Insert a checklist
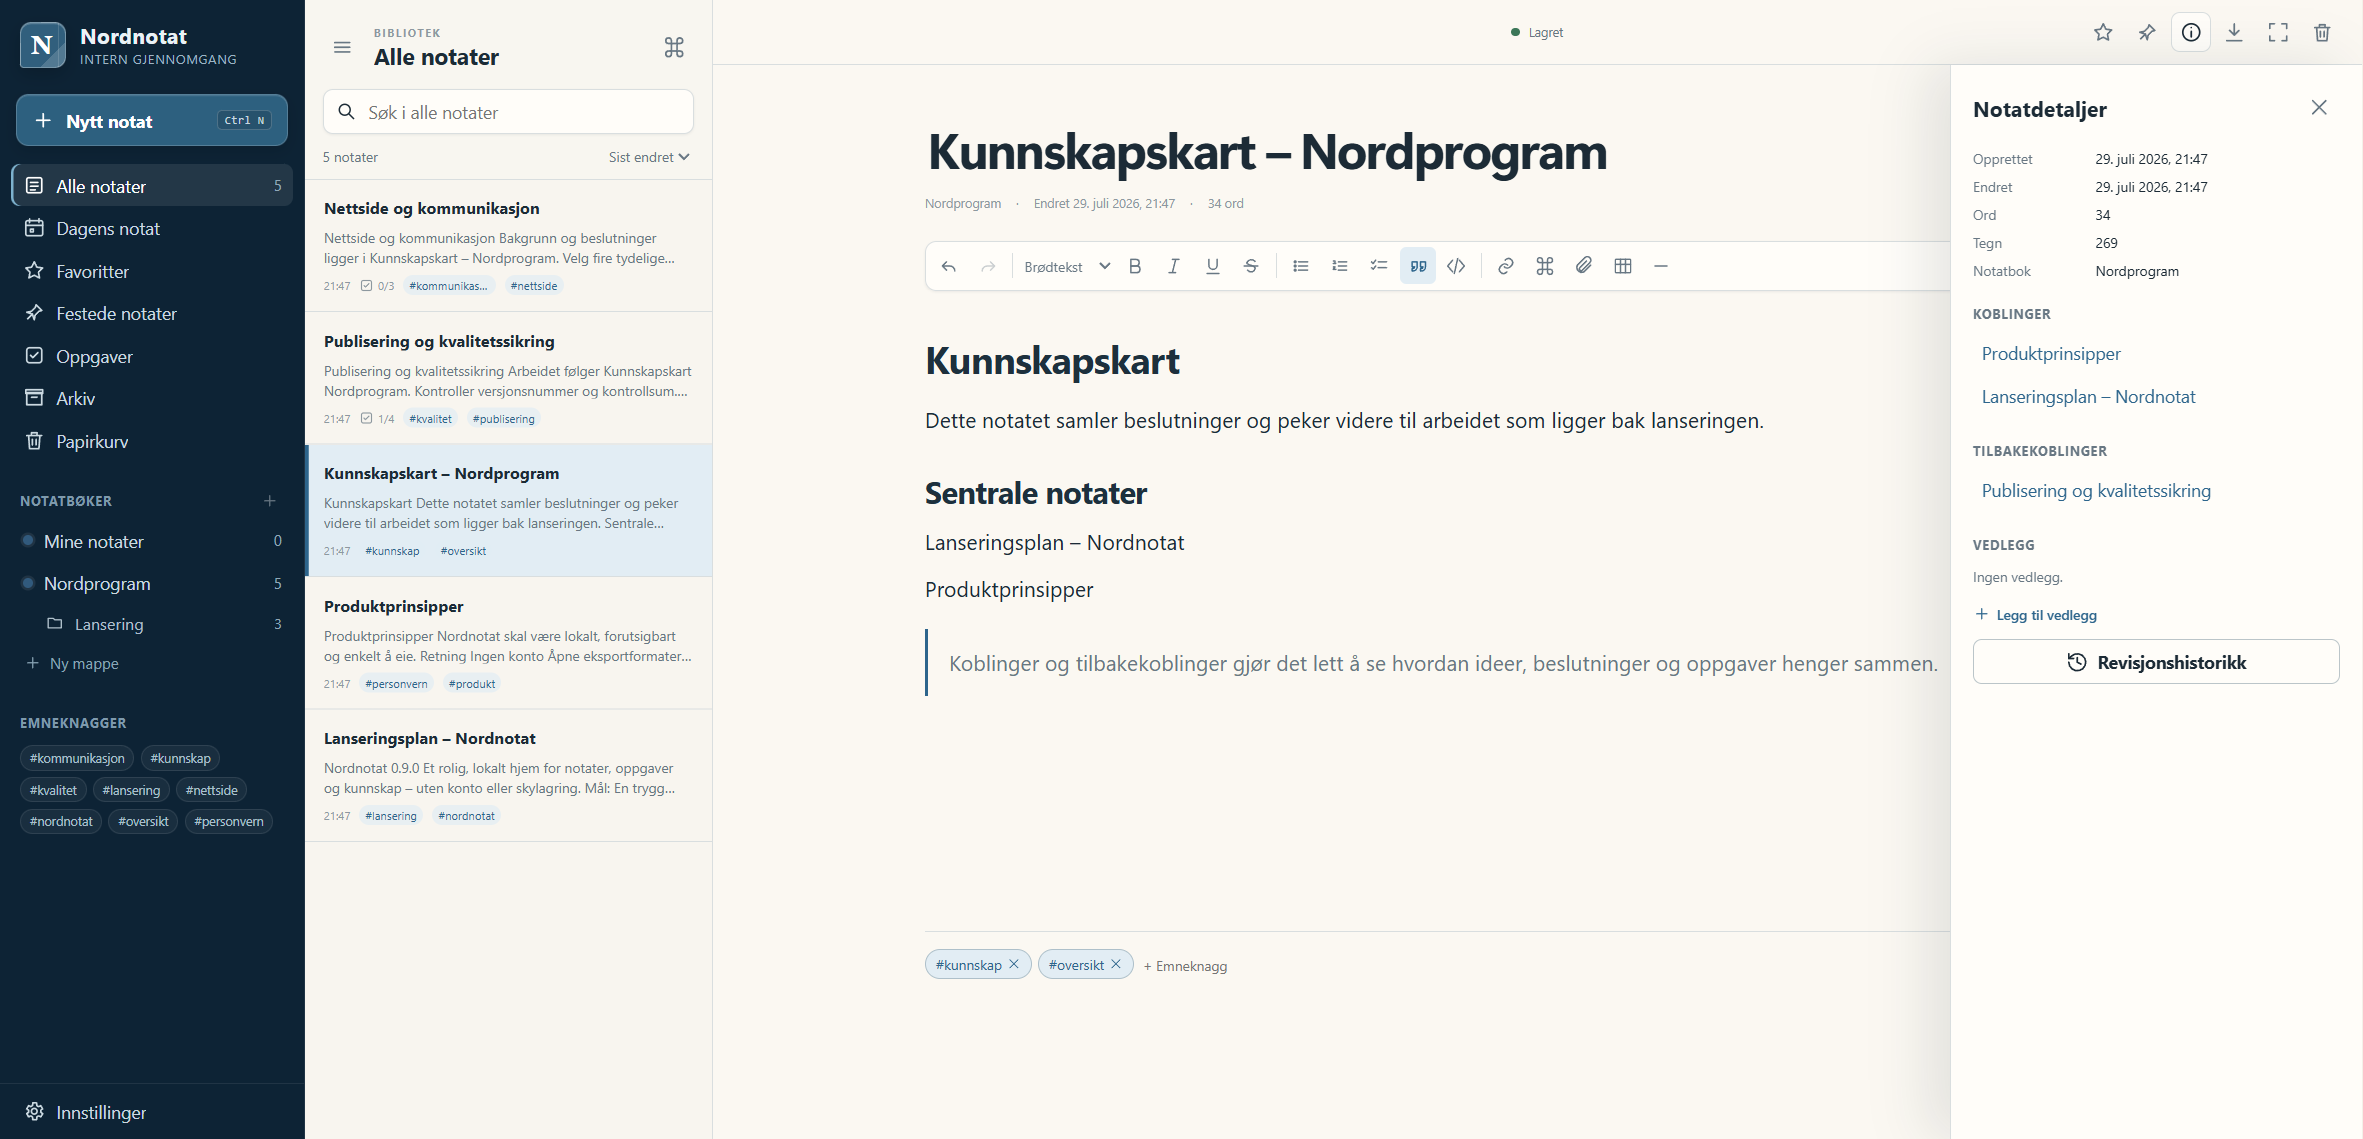 pyautogui.click(x=1379, y=266)
